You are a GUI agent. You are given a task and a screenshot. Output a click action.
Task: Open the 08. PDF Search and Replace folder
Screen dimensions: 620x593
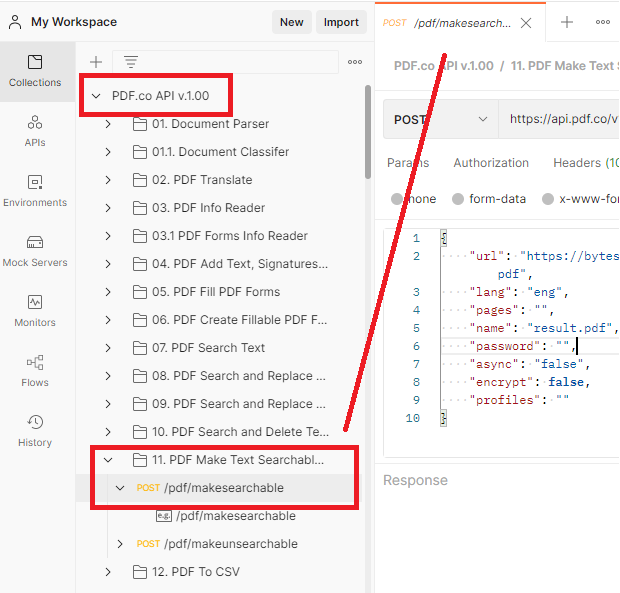tap(239, 376)
